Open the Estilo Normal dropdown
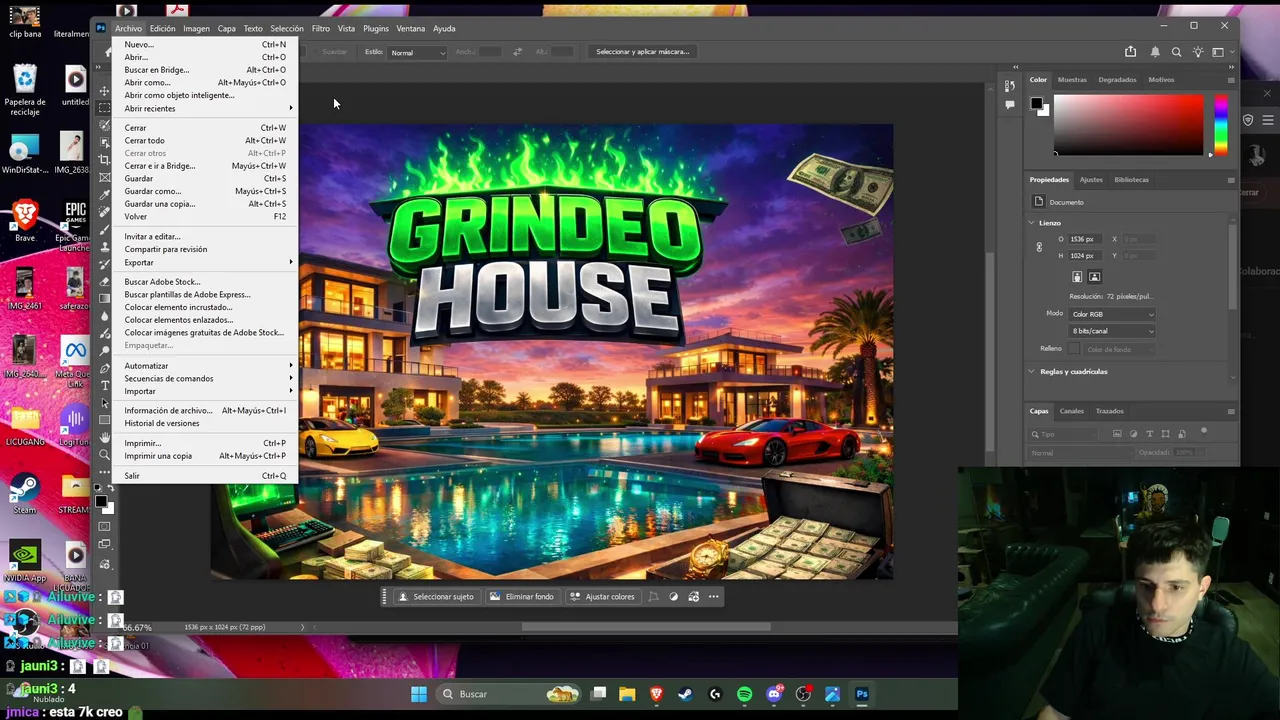This screenshot has height=720, width=1280. (417, 52)
